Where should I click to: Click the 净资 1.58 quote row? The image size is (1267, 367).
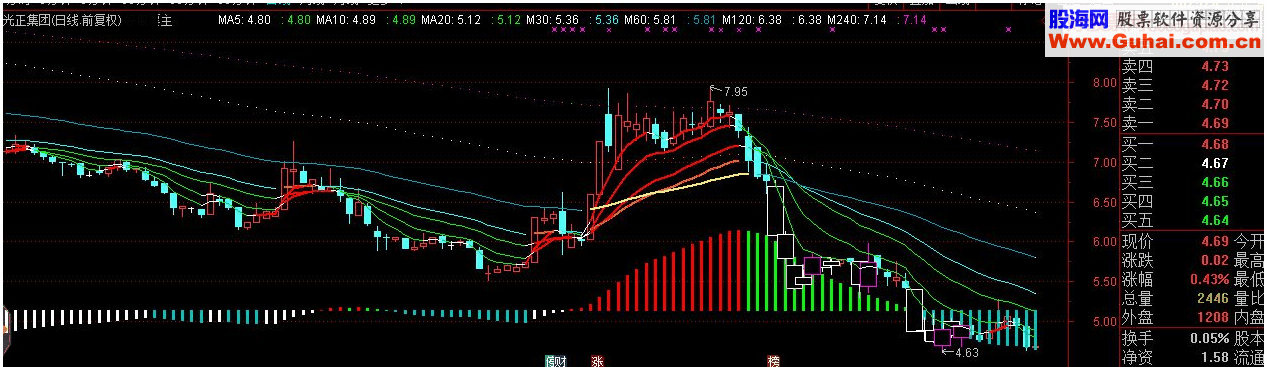coord(1175,357)
